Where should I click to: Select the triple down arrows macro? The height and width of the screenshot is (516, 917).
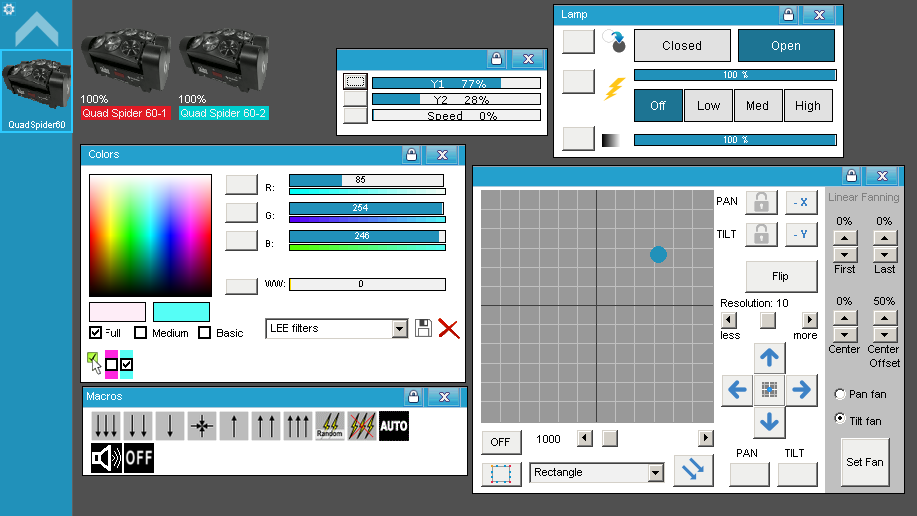(x=106, y=425)
